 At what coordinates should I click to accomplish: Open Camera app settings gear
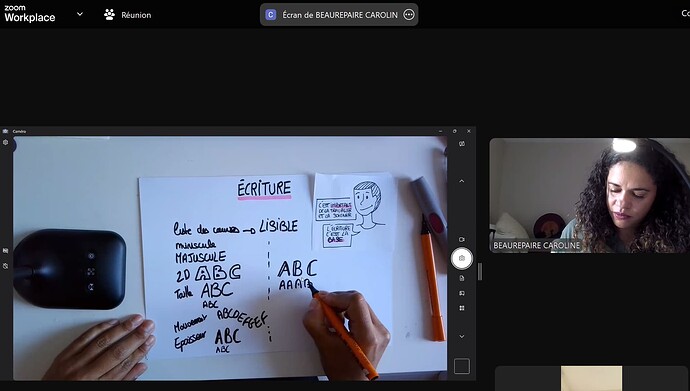(6, 143)
